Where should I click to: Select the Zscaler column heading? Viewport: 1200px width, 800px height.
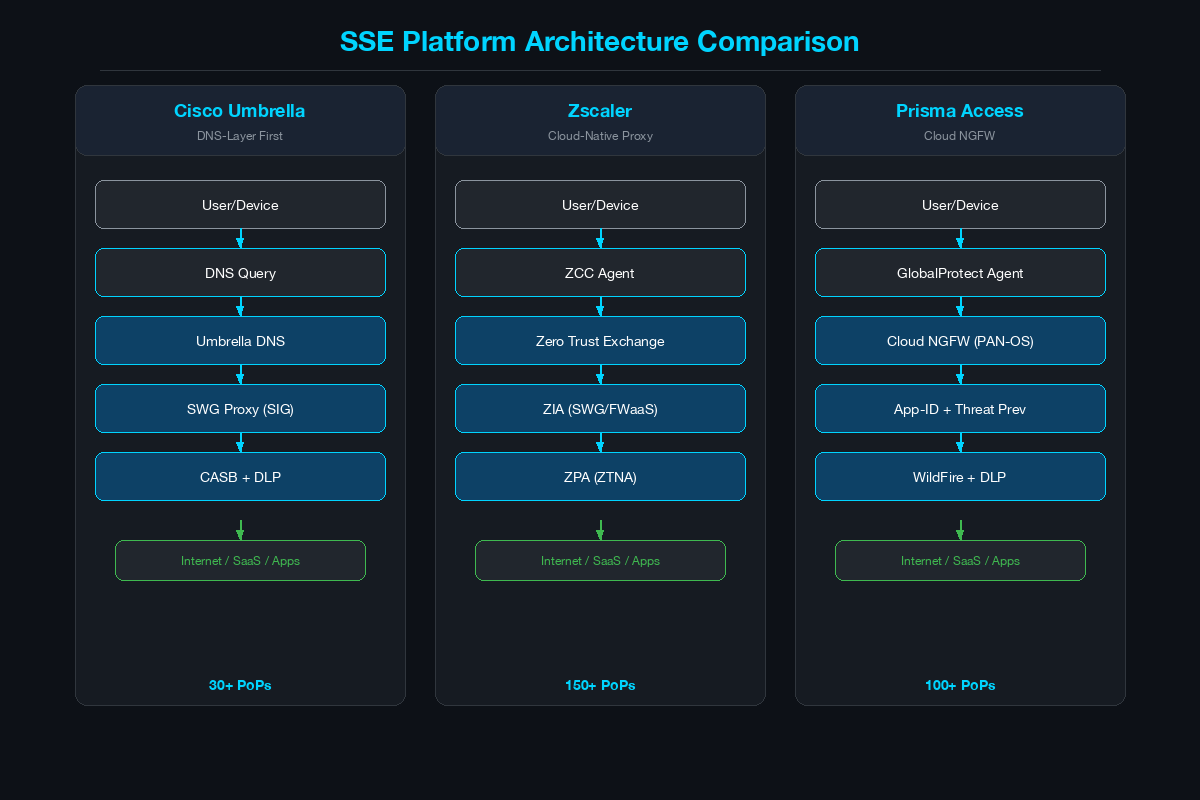600,111
